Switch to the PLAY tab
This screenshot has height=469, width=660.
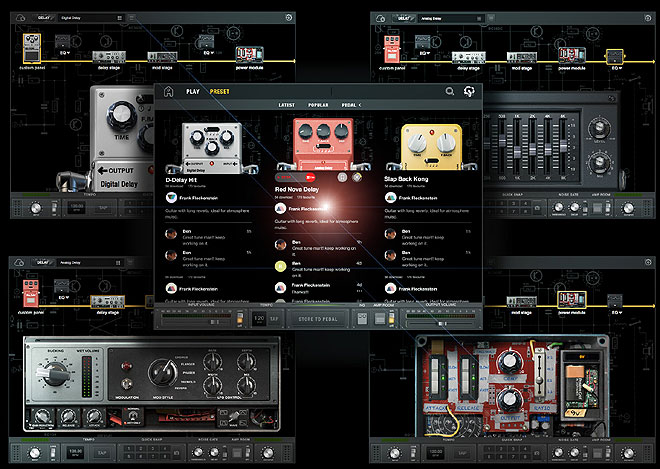(192, 92)
